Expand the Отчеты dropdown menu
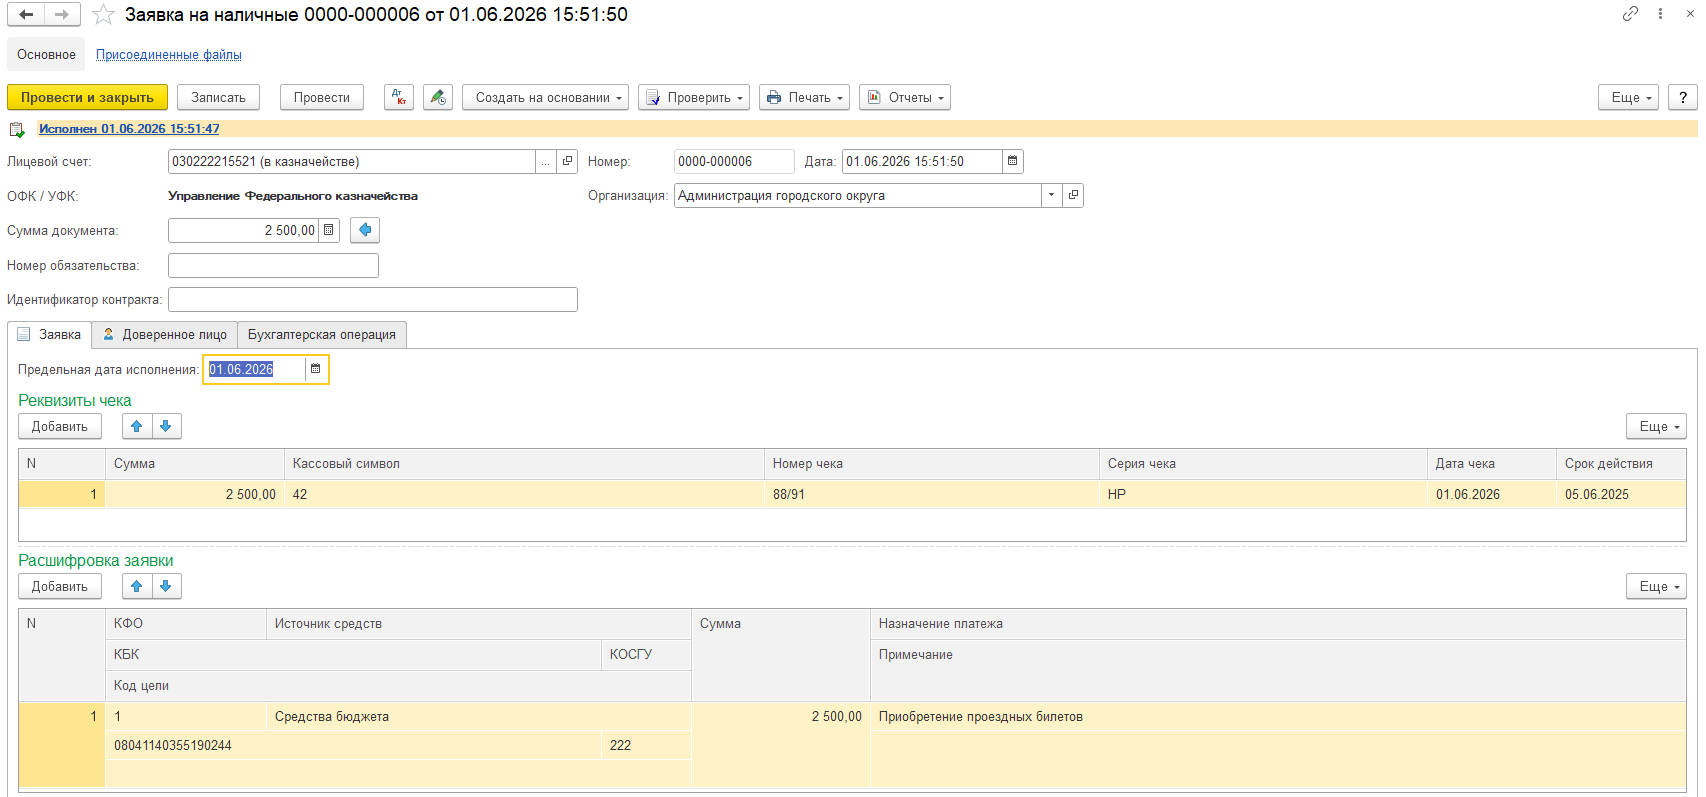The width and height of the screenshot is (1706, 797). (905, 97)
